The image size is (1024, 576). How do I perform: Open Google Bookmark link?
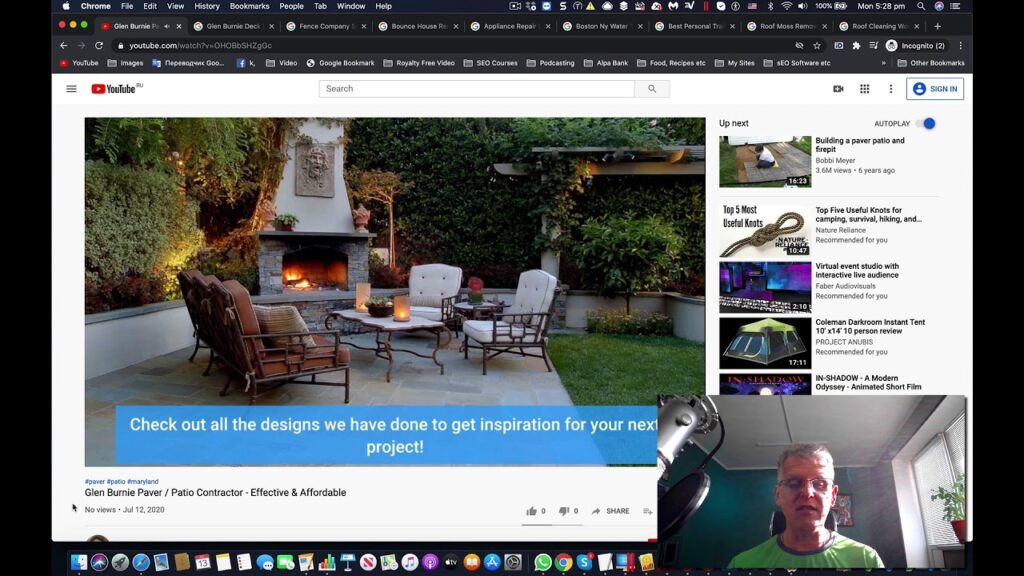[x=340, y=63]
